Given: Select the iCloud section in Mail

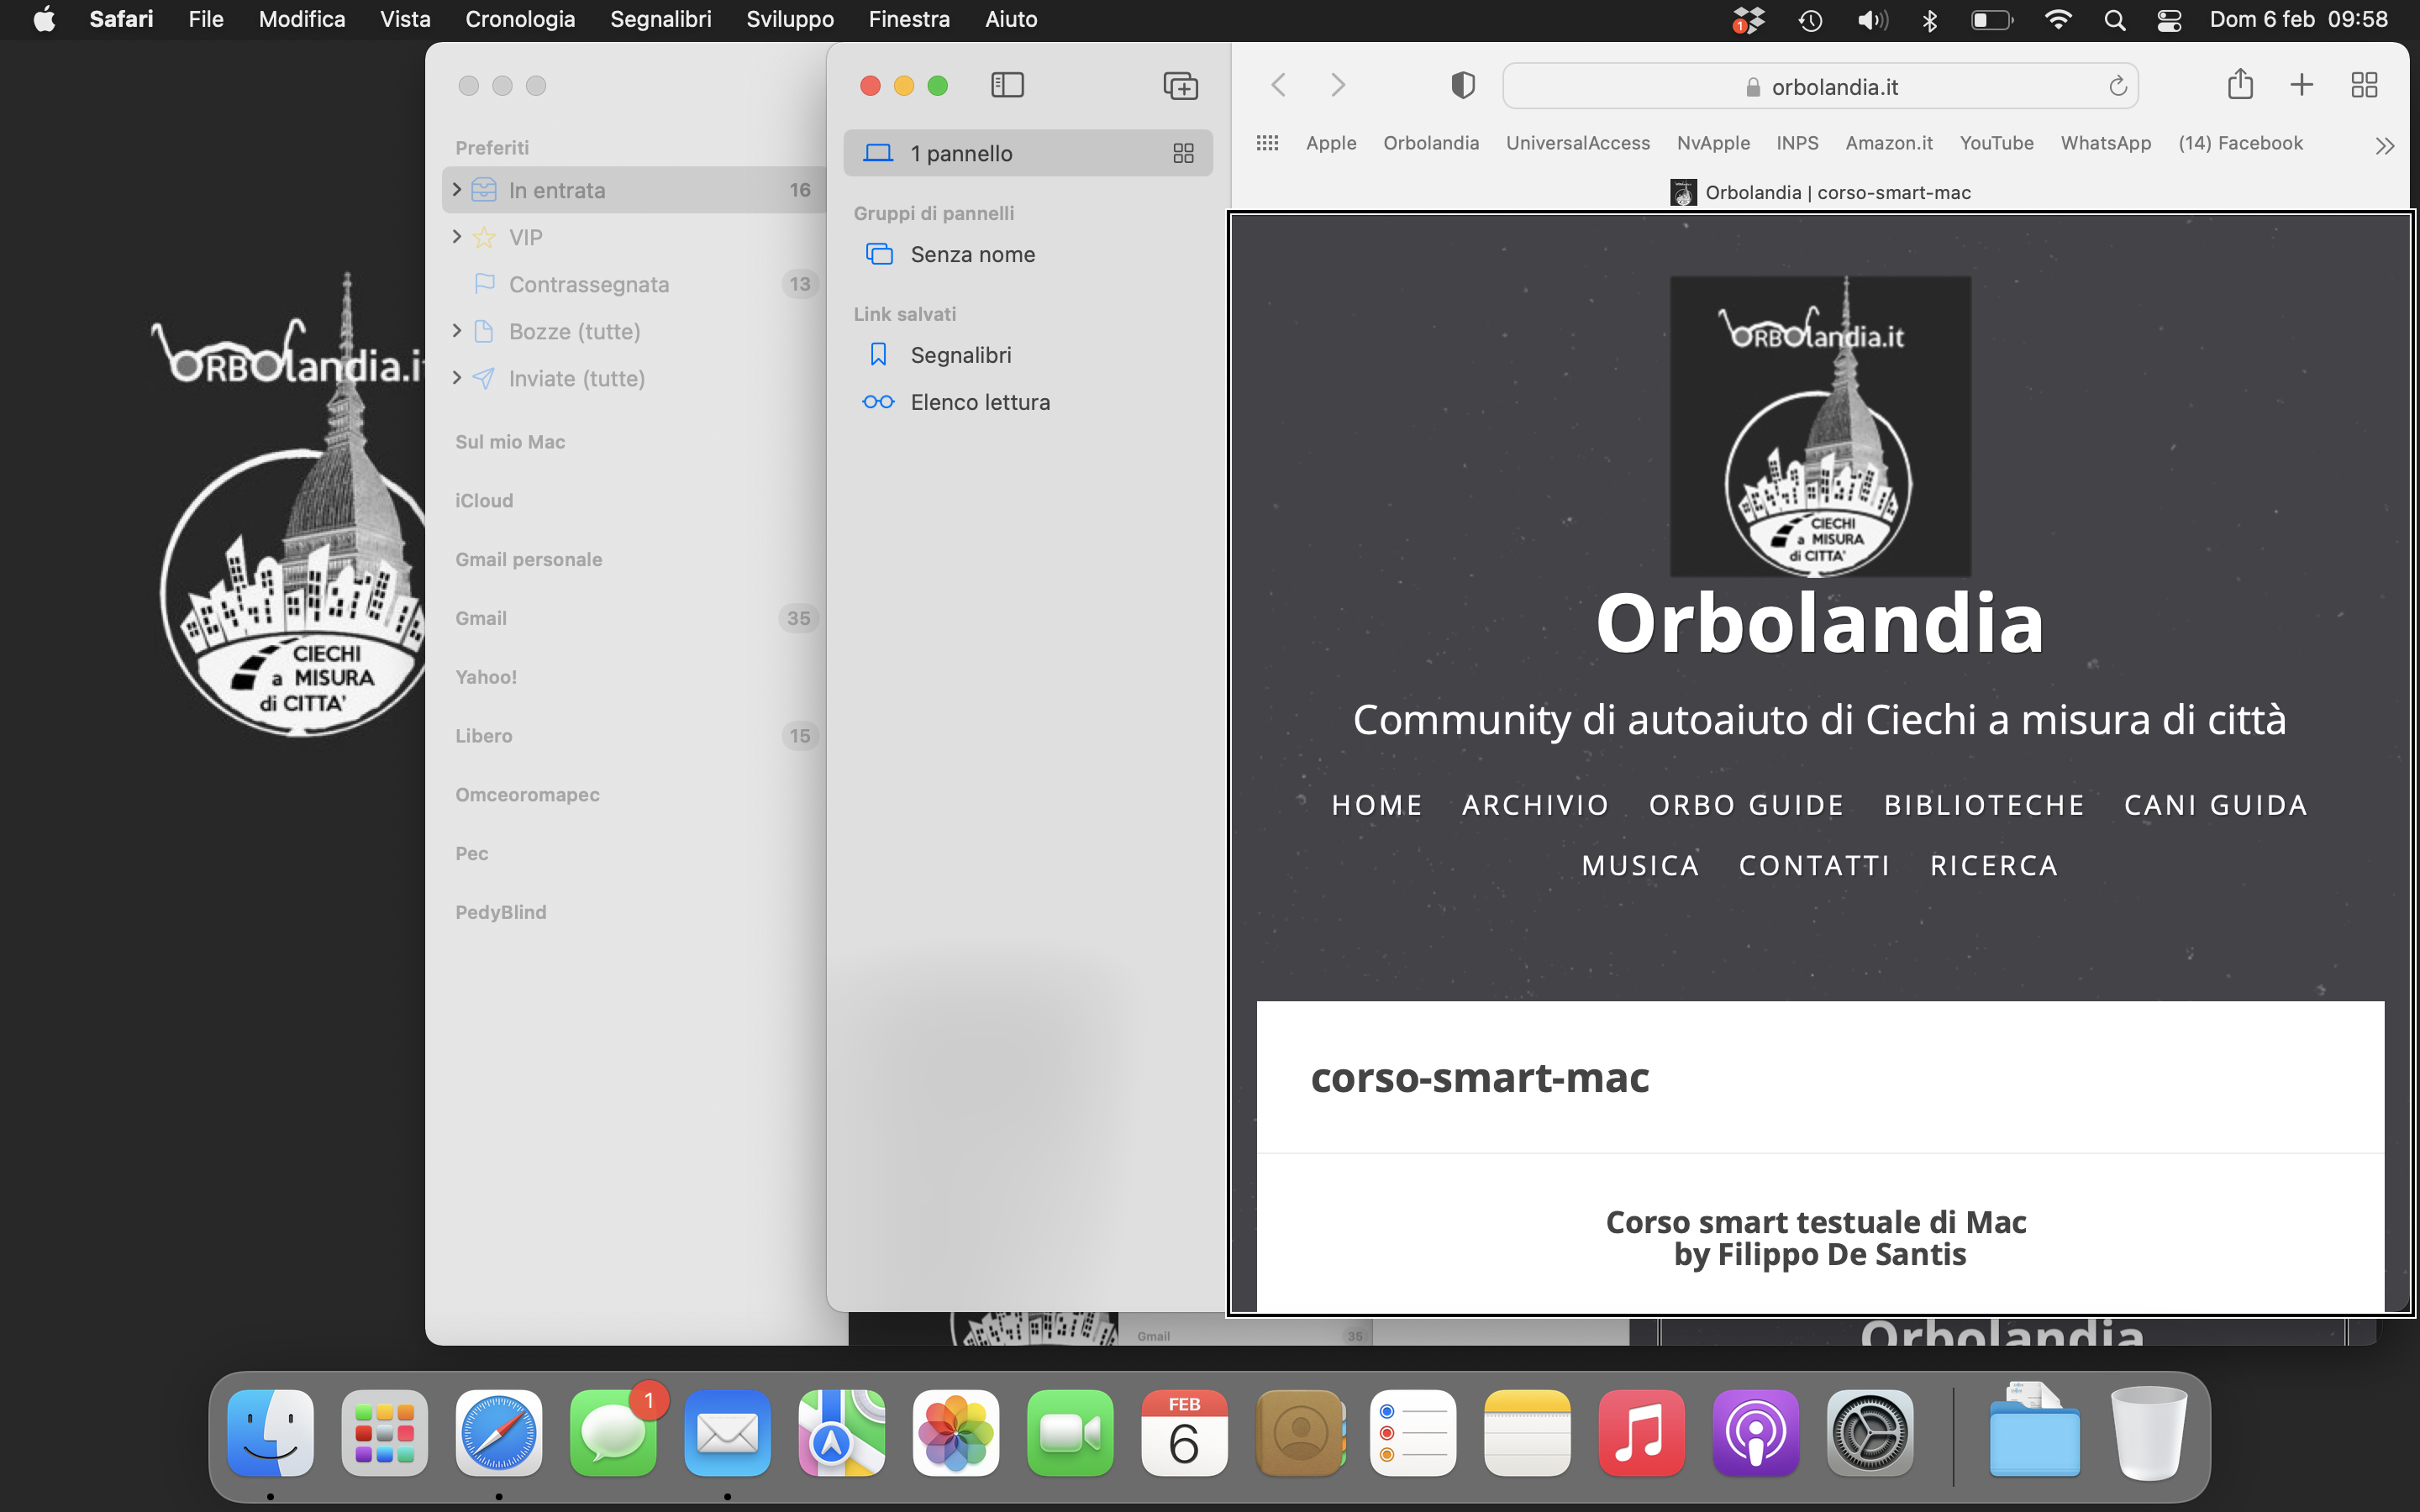Looking at the screenshot, I should point(484,500).
